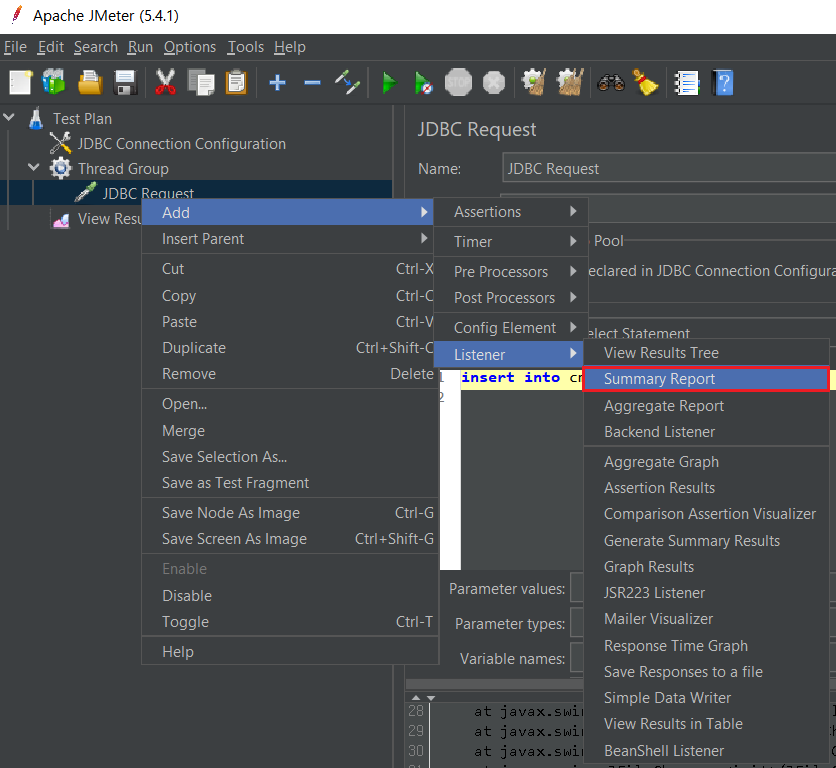Choose Duplicate from the context menu
836x768 pixels.
290,348
